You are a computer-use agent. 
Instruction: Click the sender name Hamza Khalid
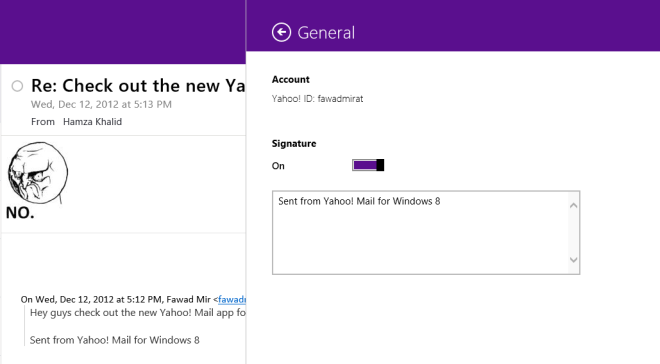pos(92,122)
